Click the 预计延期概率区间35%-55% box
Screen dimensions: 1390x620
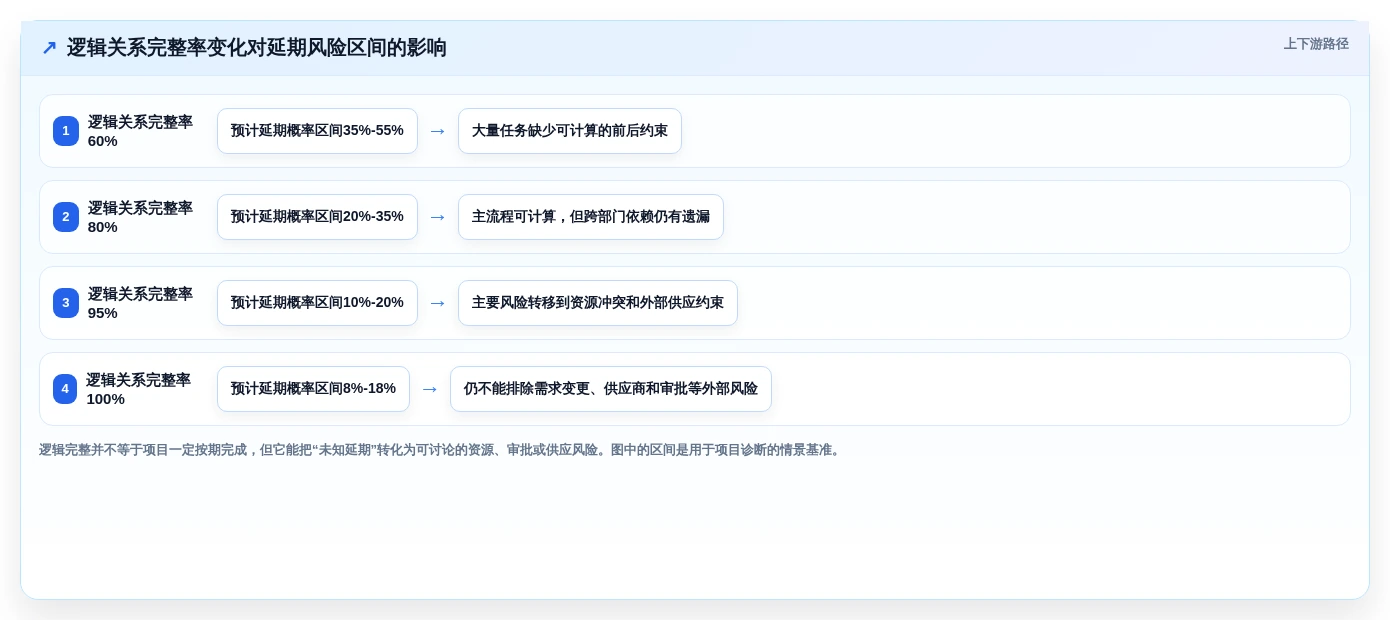(317, 131)
